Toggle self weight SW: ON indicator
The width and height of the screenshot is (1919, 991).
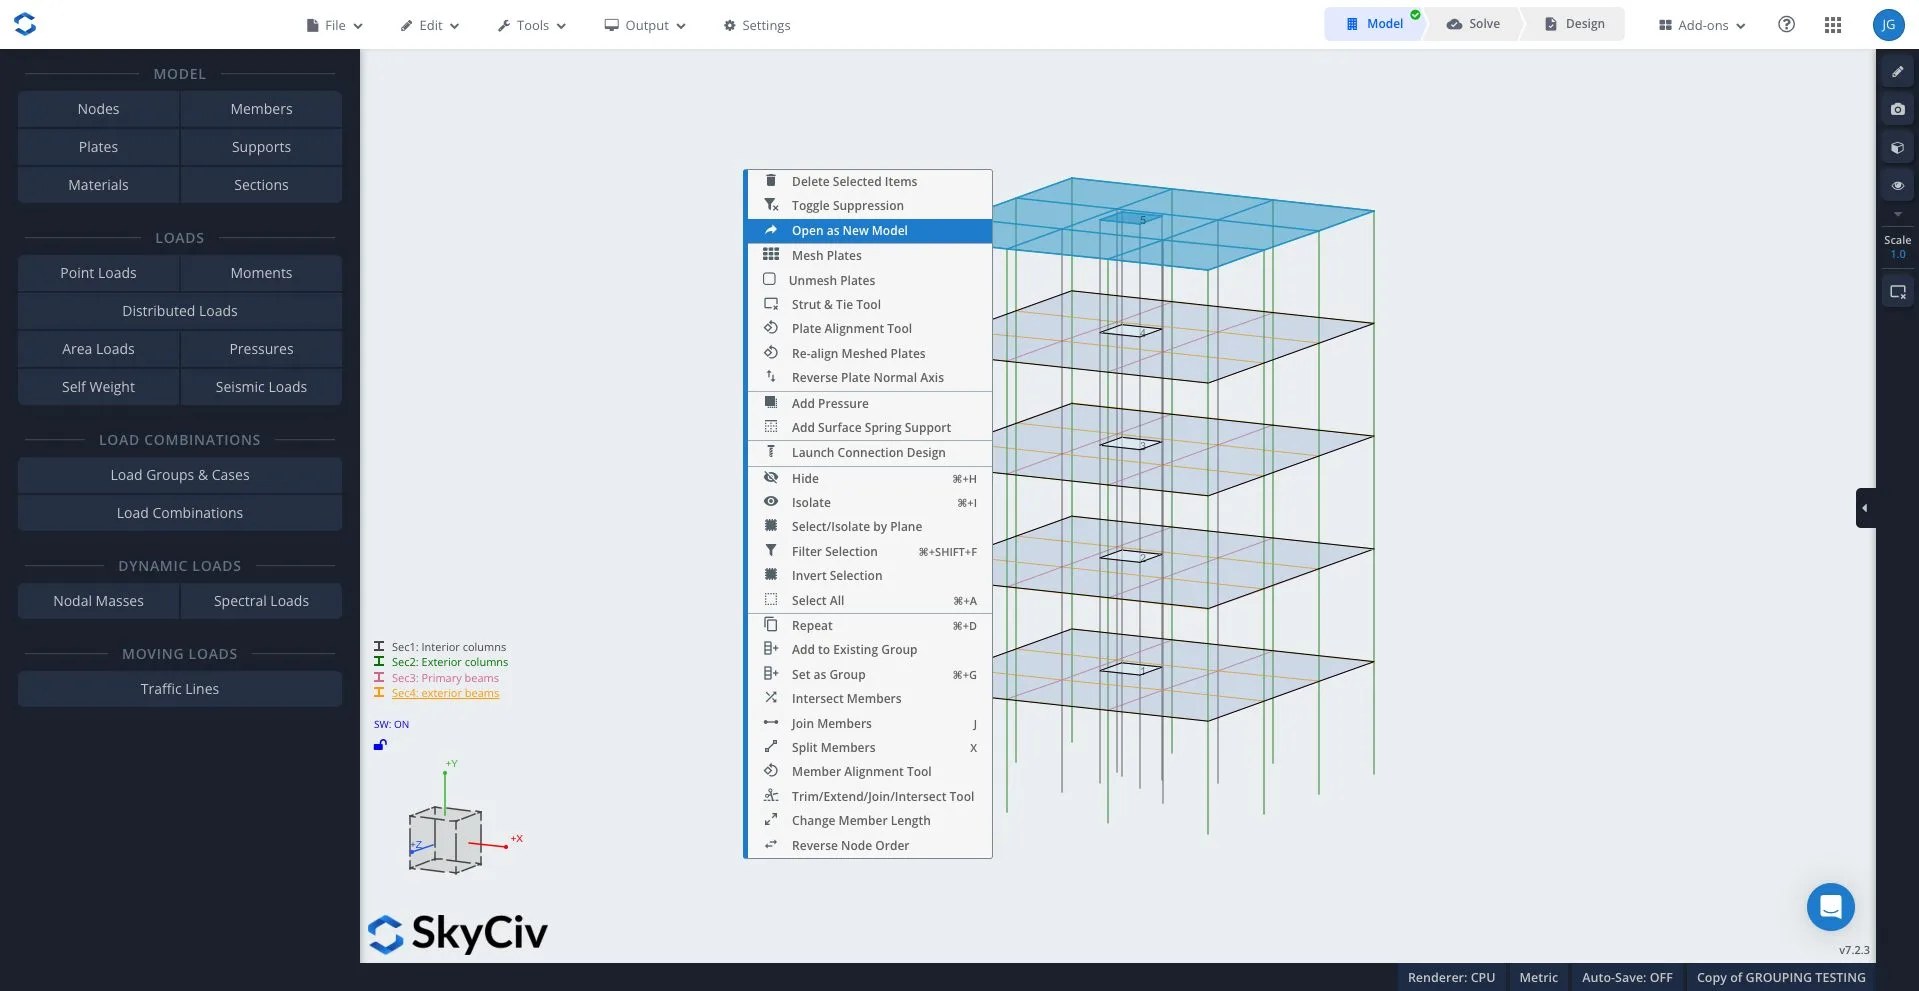391,724
